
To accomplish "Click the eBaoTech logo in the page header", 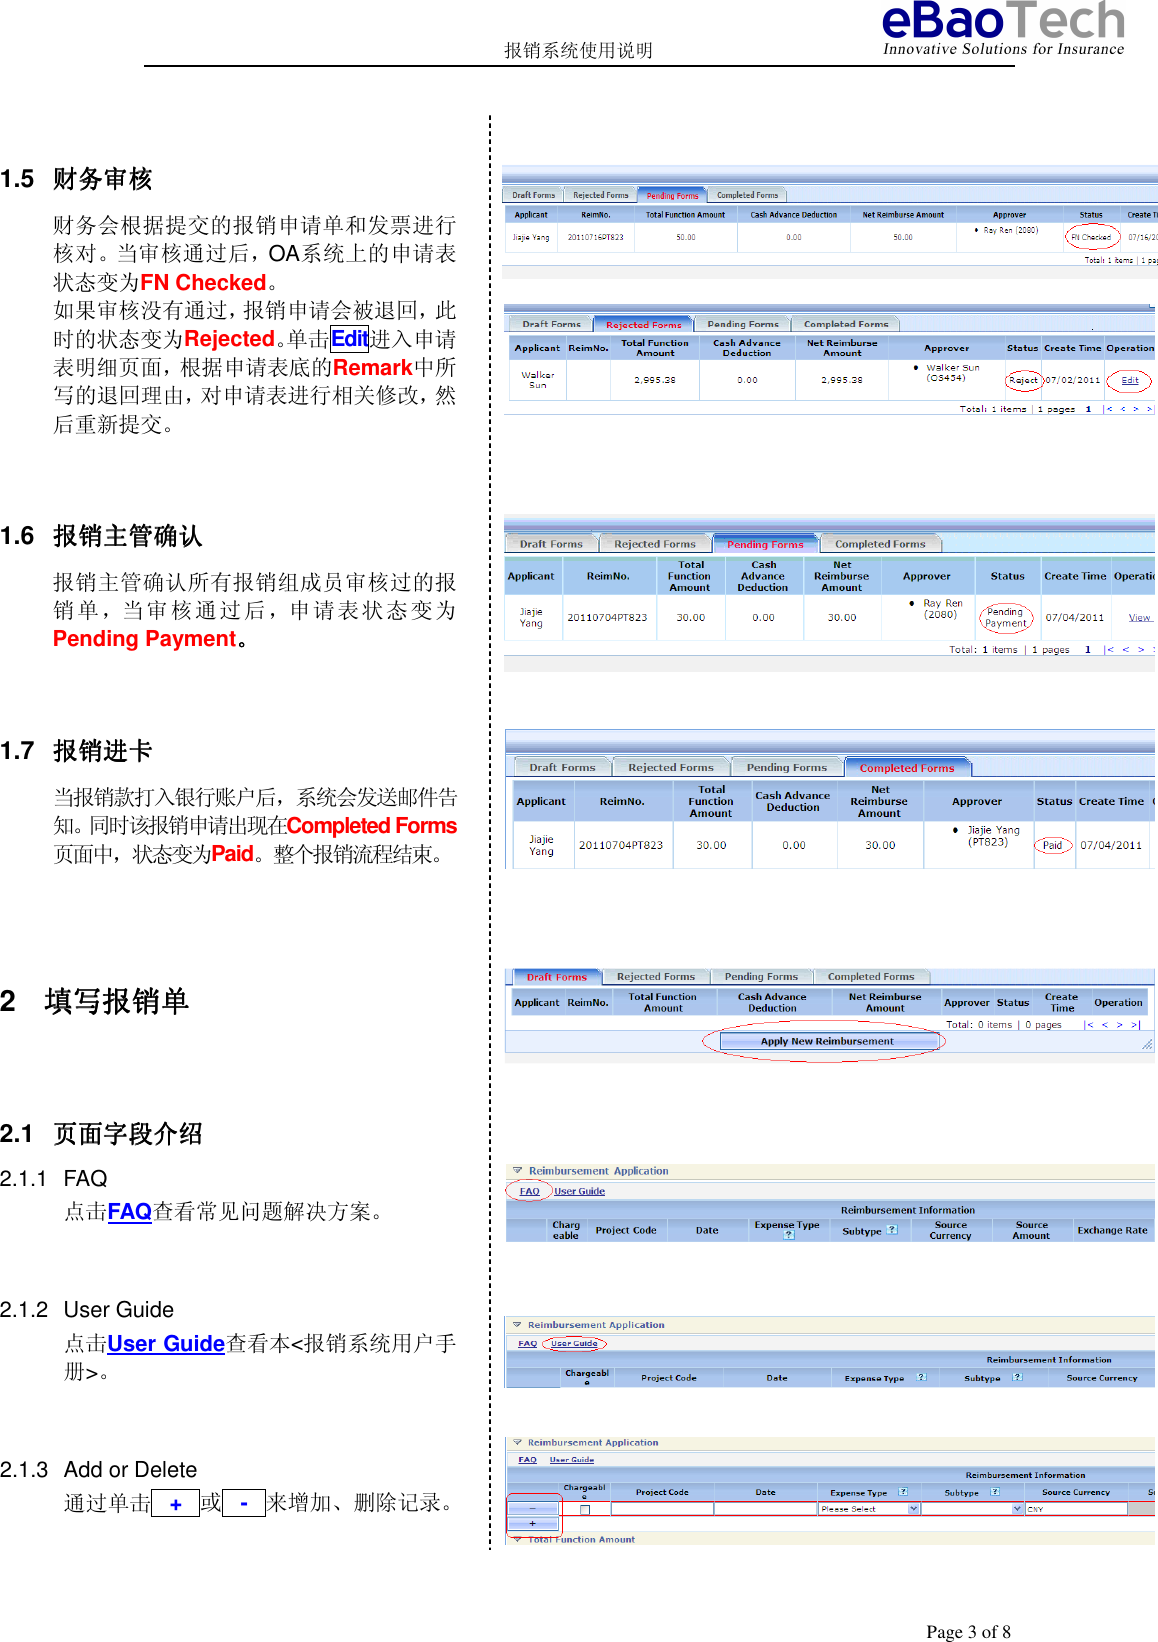I will click(1003, 28).
